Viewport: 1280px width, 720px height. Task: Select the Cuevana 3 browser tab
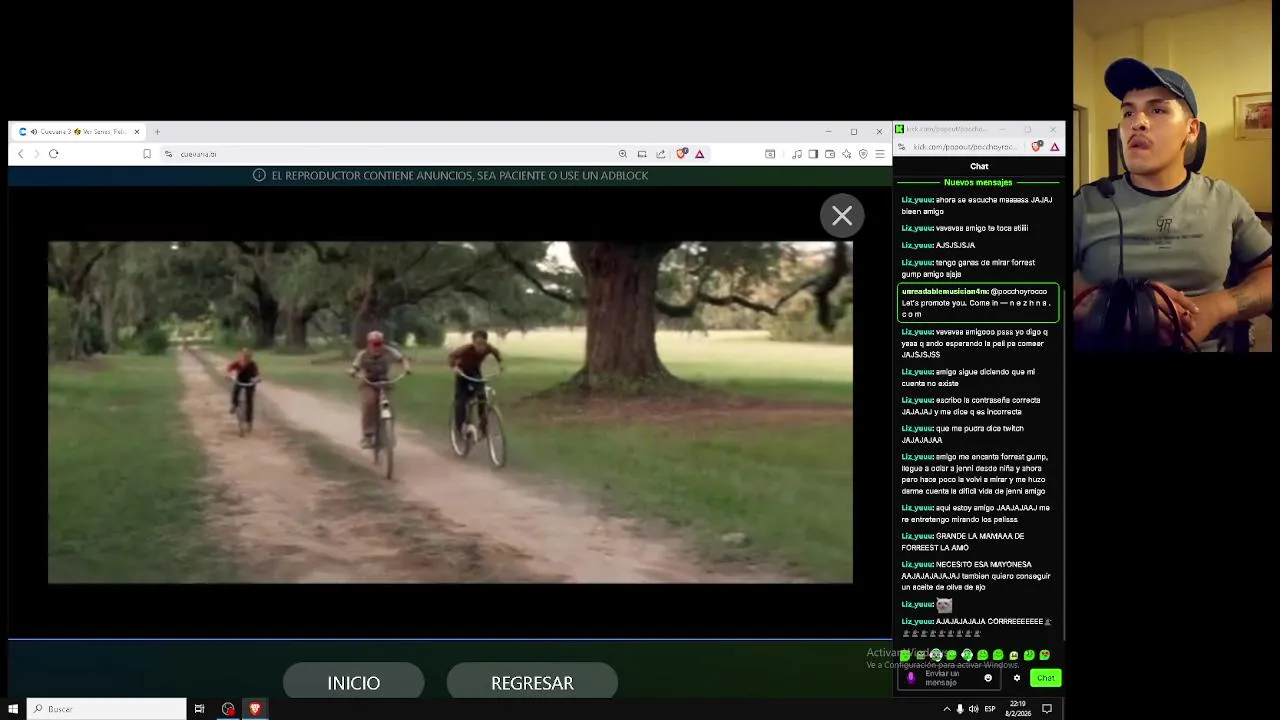click(x=80, y=132)
